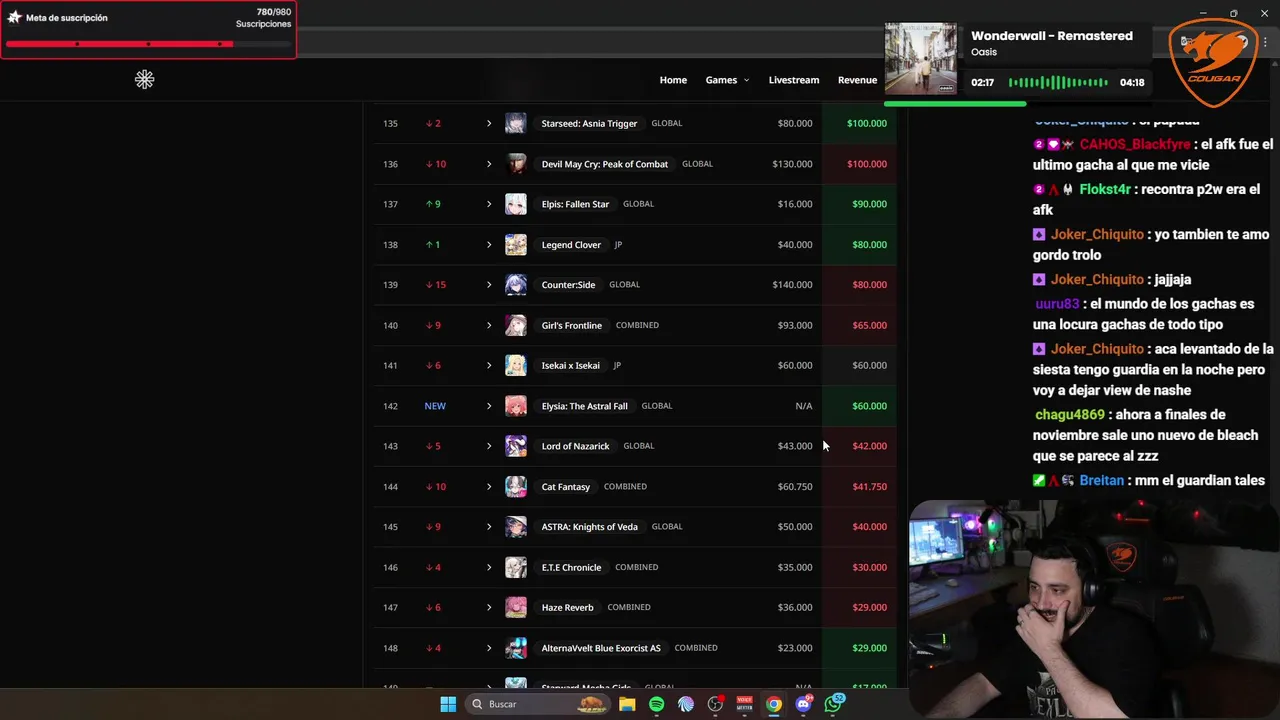This screenshot has height=720, width=1280.
Task: Click the ASTRA: Knights of Veda icon
Action: coord(516,527)
